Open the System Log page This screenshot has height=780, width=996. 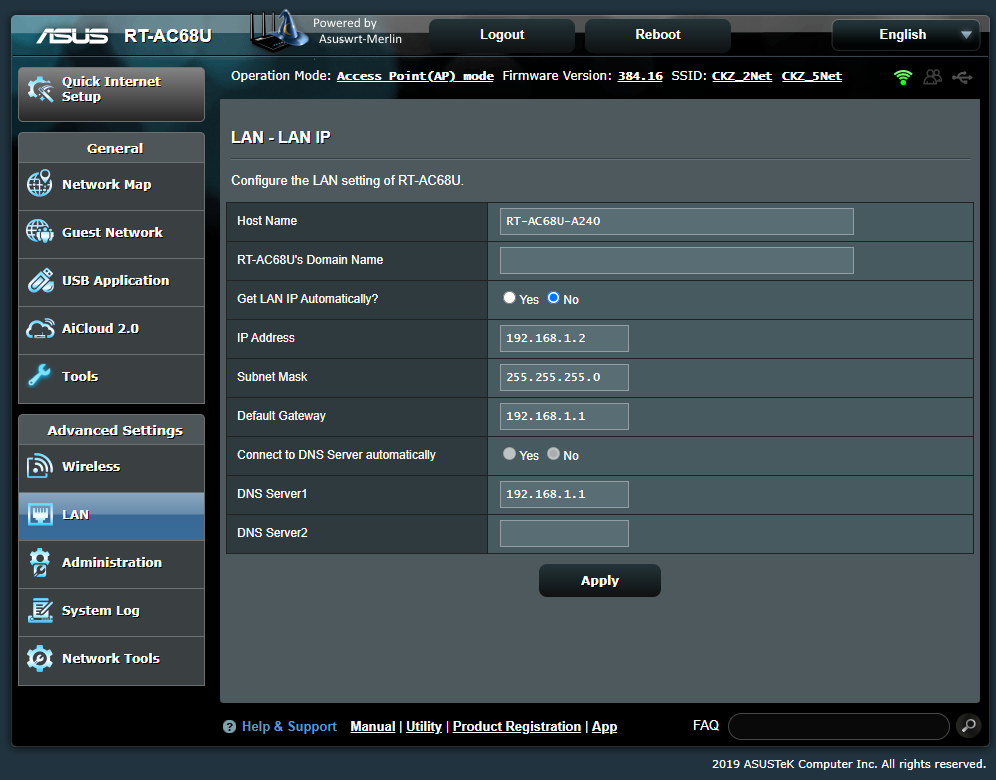click(111, 611)
